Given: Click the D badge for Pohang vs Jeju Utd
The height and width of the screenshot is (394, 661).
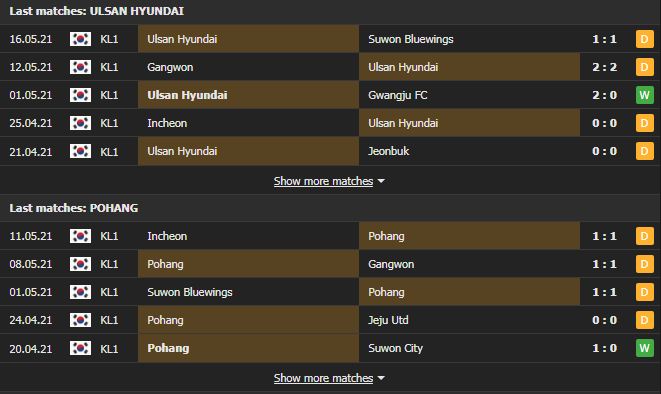Looking at the screenshot, I should tap(644, 320).
